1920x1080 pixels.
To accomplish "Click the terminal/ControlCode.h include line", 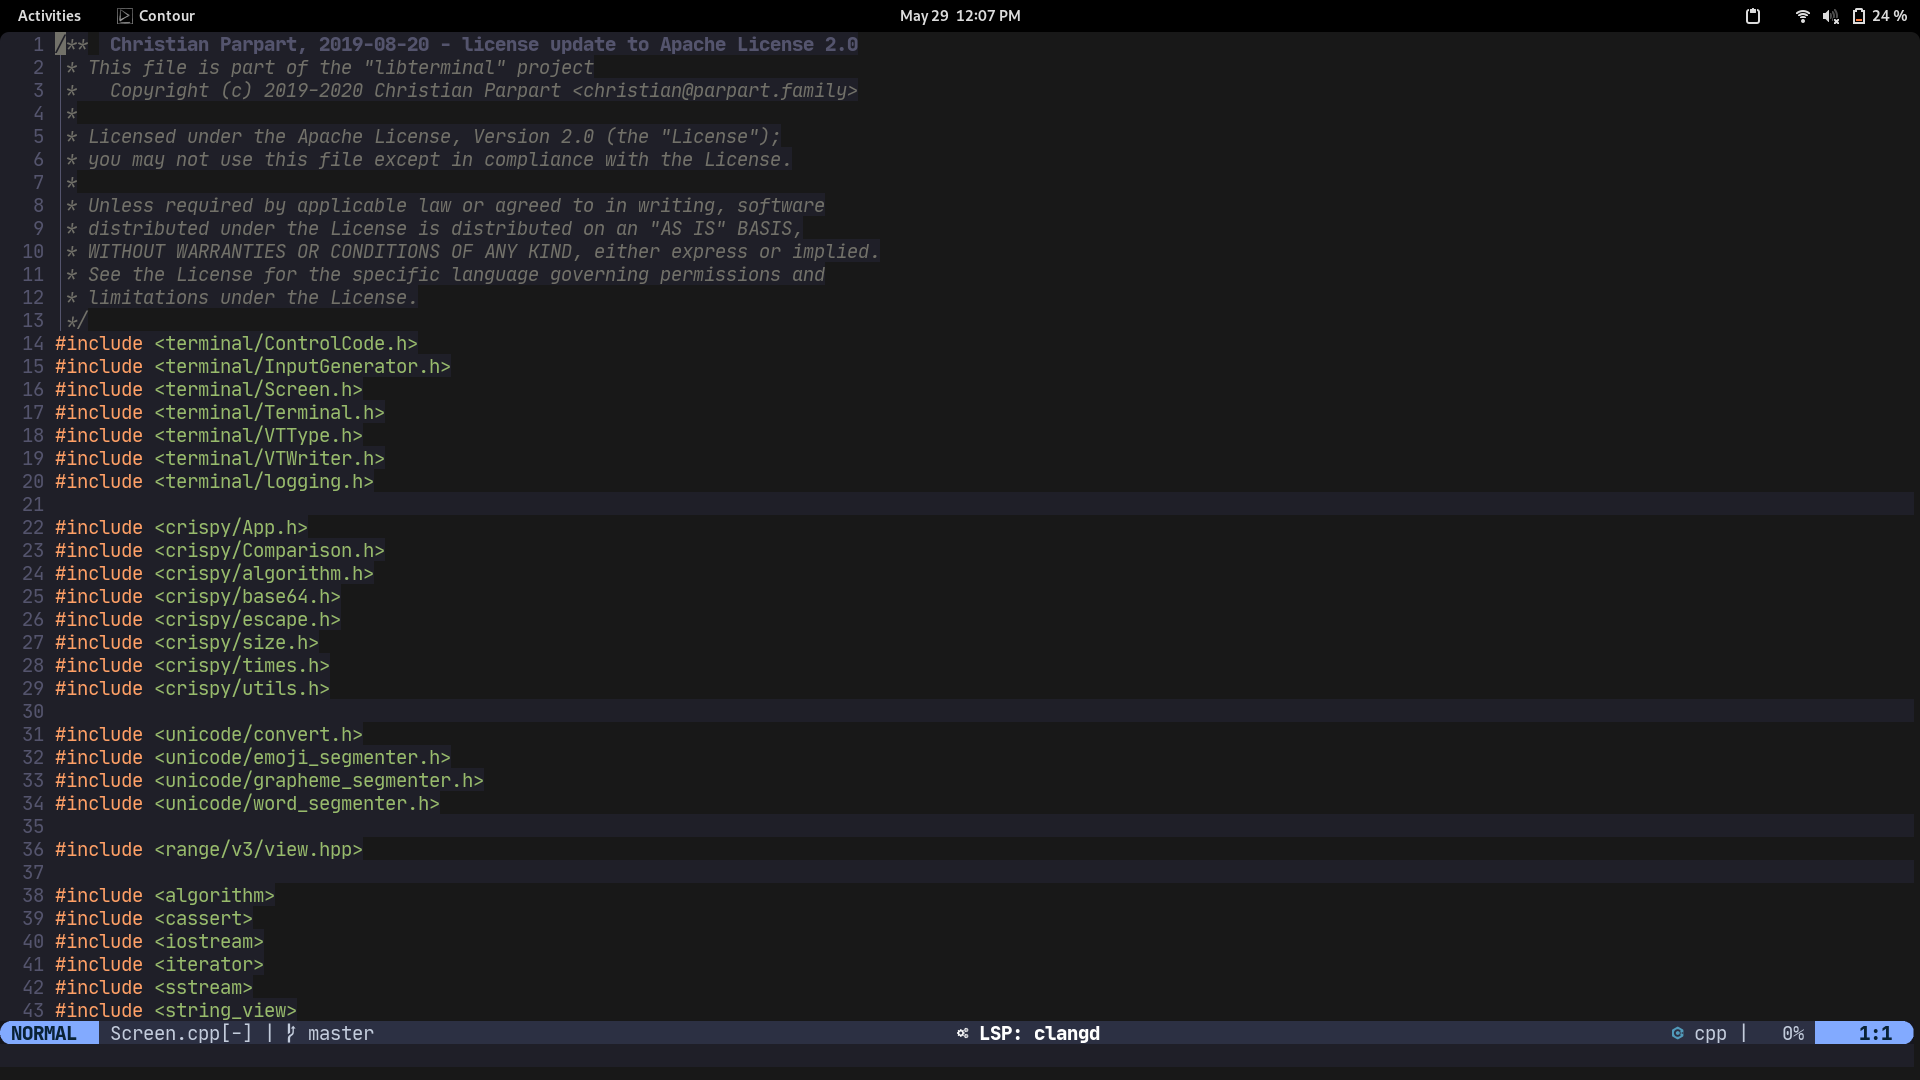I will pyautogui.click(x=236, y=344).
